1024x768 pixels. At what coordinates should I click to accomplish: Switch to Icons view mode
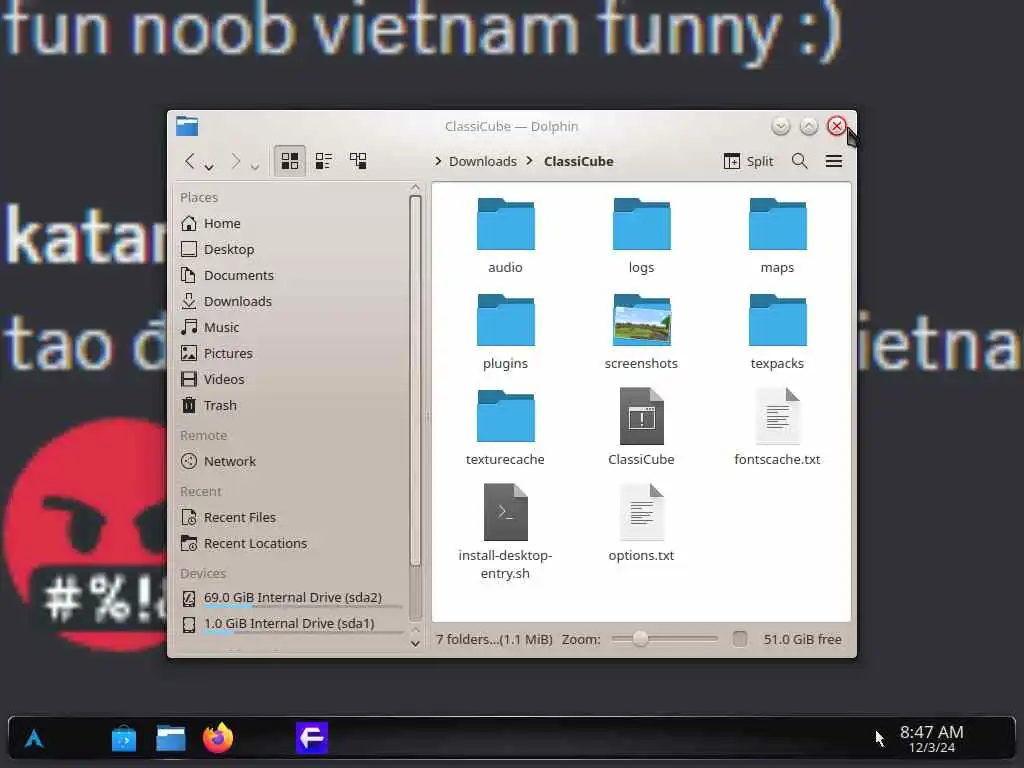click(x=289, y=161)
